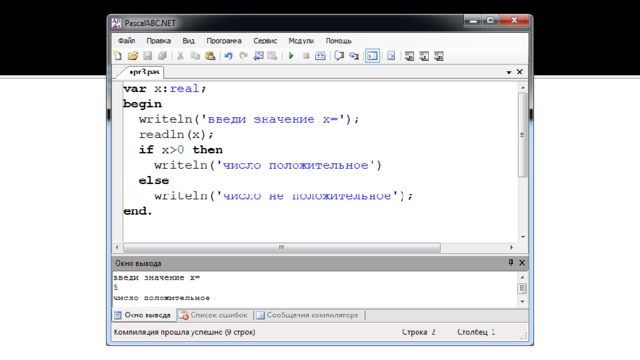This screenshot has height=360, width=640.
Task: Place cursor on the 'var x:real;' line
Action: [165, 89]
